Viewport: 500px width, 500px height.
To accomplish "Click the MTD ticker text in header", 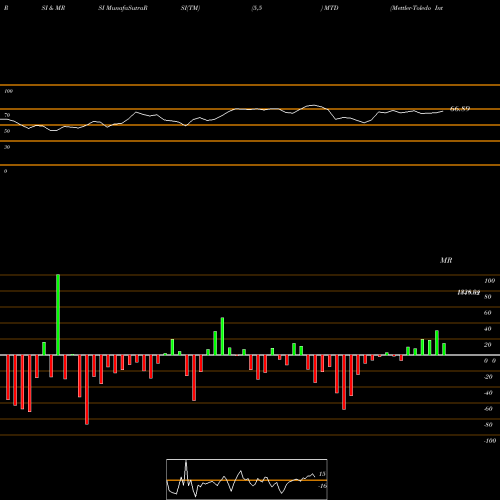I will coord(331,8).
